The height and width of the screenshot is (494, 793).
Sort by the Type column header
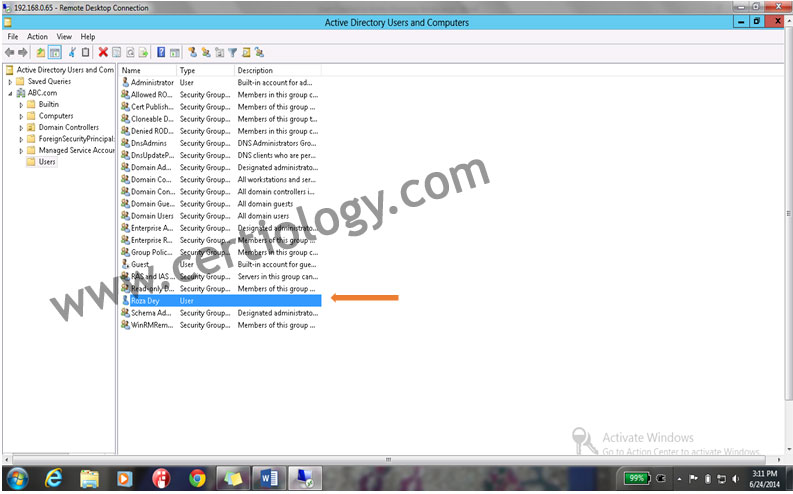click(x=205, y=70)
